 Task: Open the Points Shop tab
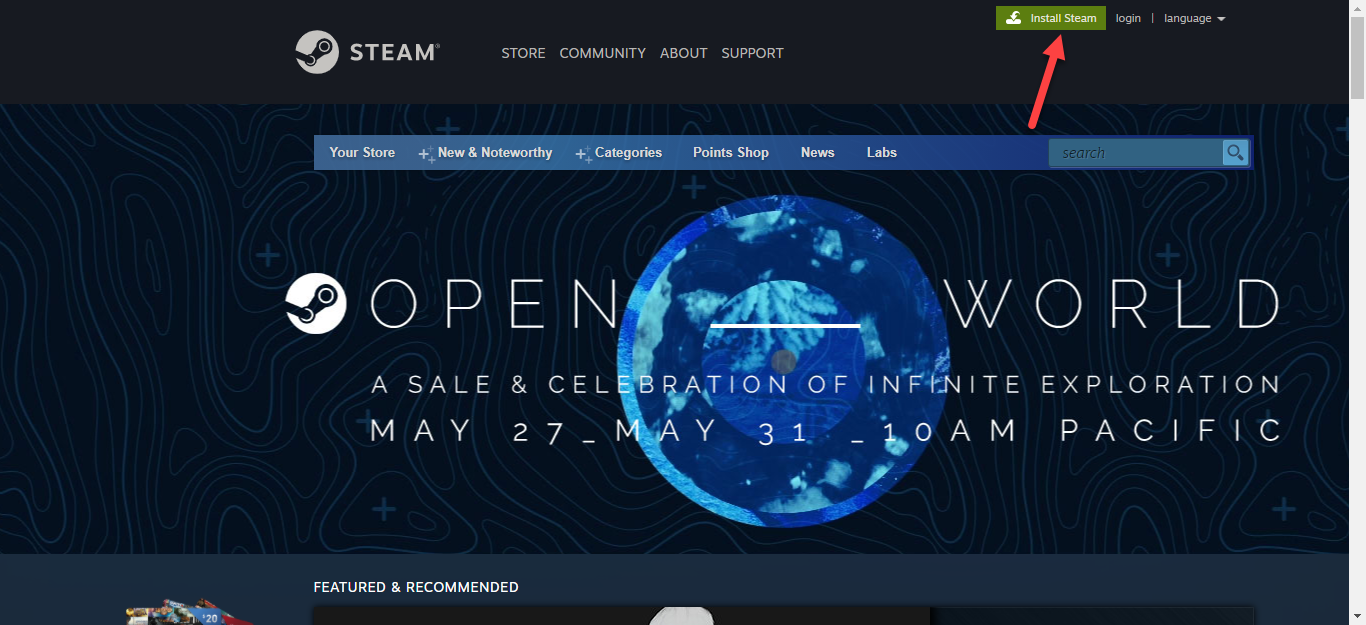730,153
